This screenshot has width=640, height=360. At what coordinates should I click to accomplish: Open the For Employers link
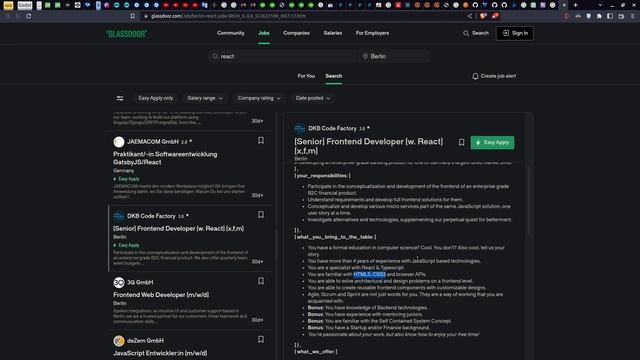[372, 33]
